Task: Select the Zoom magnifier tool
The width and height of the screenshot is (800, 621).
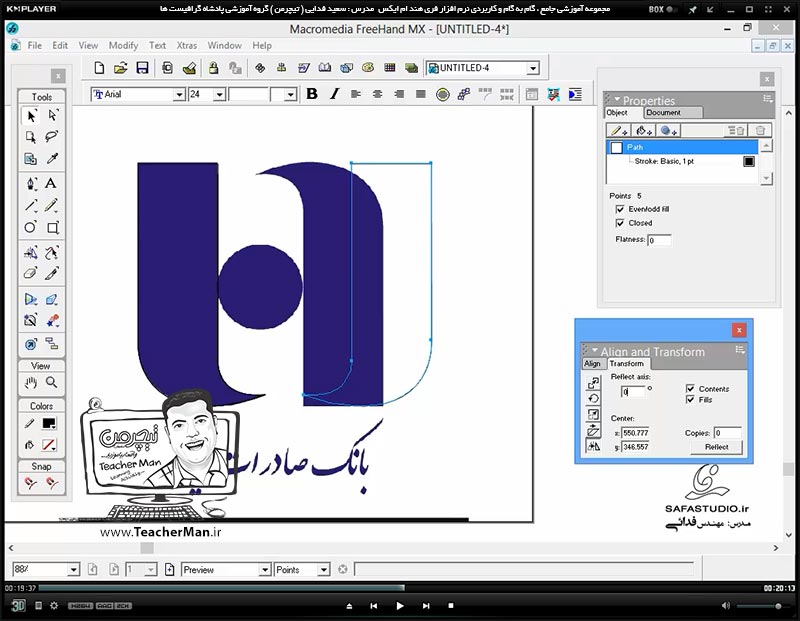Action: click(52, 382)
